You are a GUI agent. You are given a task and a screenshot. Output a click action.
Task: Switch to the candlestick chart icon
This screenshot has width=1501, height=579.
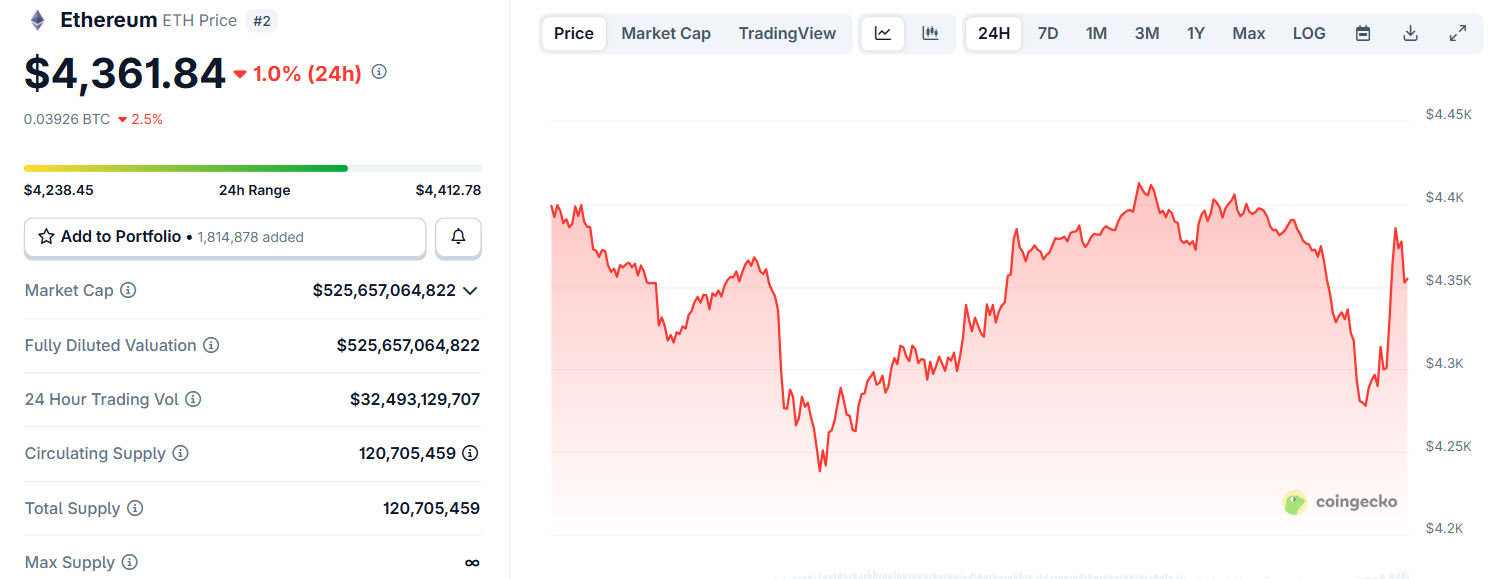930,33
